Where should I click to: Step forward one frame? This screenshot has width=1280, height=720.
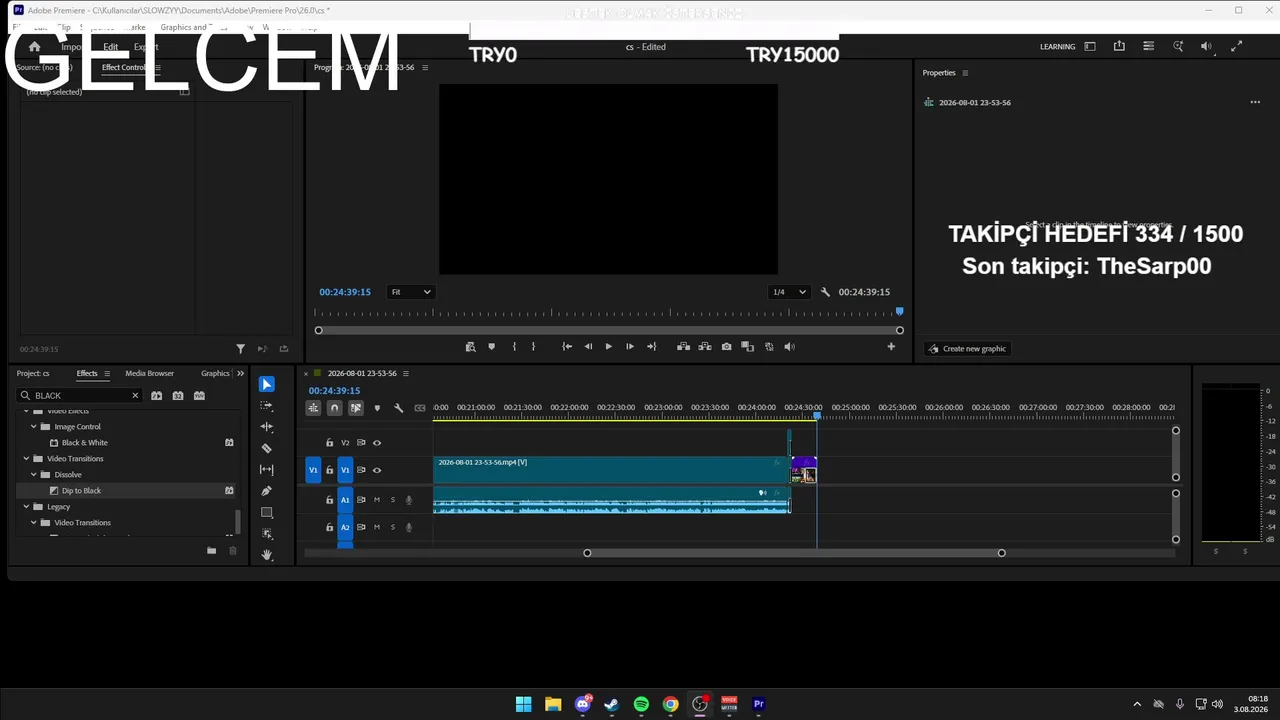(629, 347)
